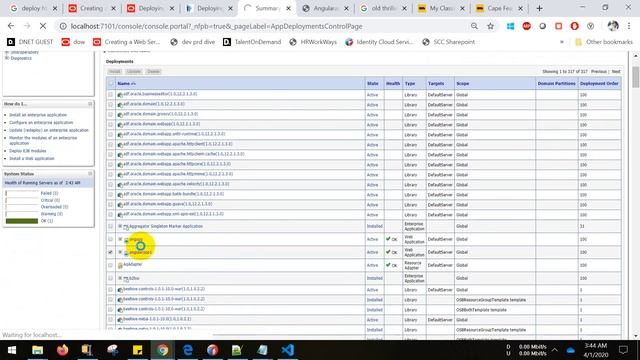Click the OneDrive cloud tray icon
This screenshot has width=640, height=360.
click(x=571, y=350)
